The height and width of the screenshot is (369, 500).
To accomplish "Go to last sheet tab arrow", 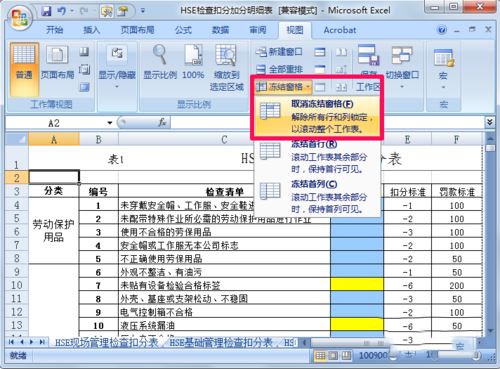I will [x=42, y=342].
